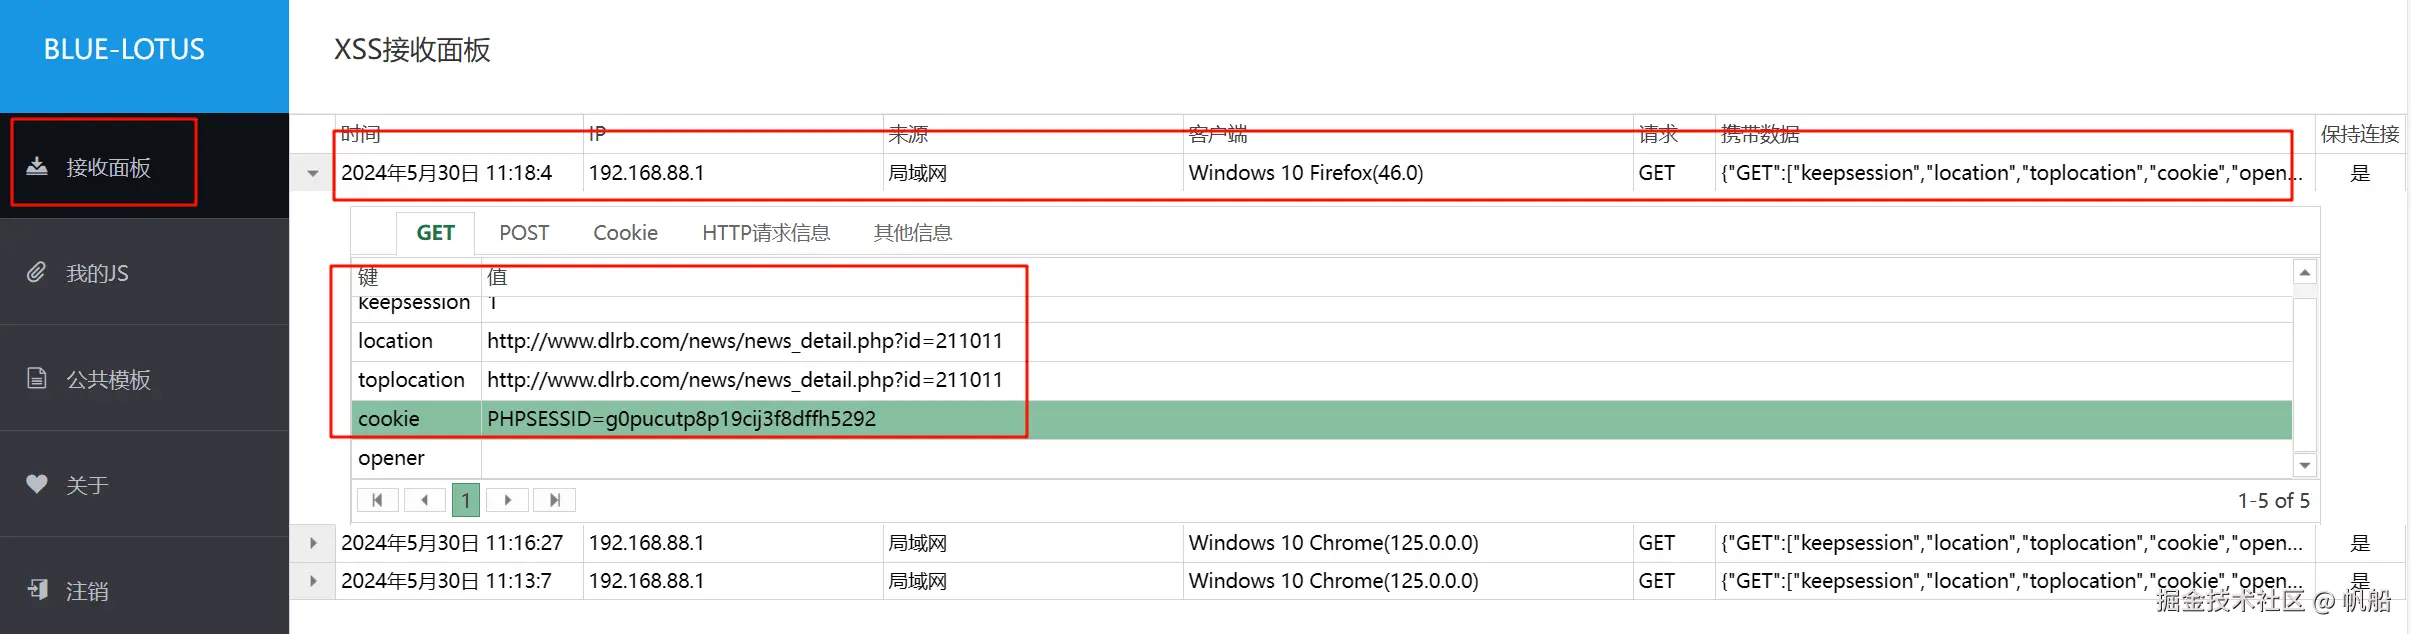Viewport: 2411px width, 634px height.
Task: Jump to last page in pager
Action: click(x=555, y=500)
